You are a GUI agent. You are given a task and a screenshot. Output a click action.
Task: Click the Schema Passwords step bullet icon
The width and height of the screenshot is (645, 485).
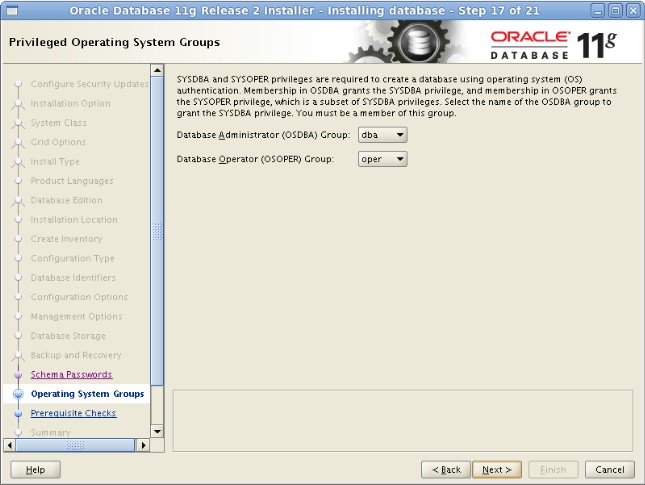click(x=18, y=375)
